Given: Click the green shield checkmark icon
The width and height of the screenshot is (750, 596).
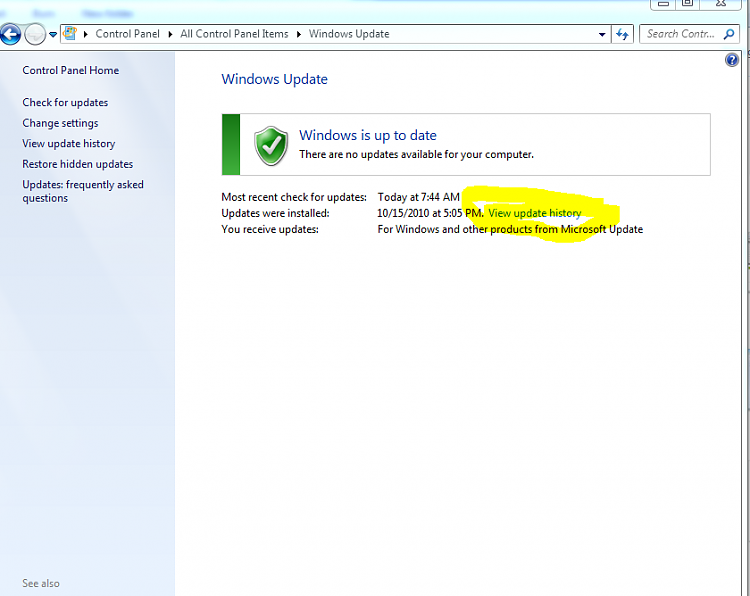Looking at the screenshot, I should click(271, 145).
